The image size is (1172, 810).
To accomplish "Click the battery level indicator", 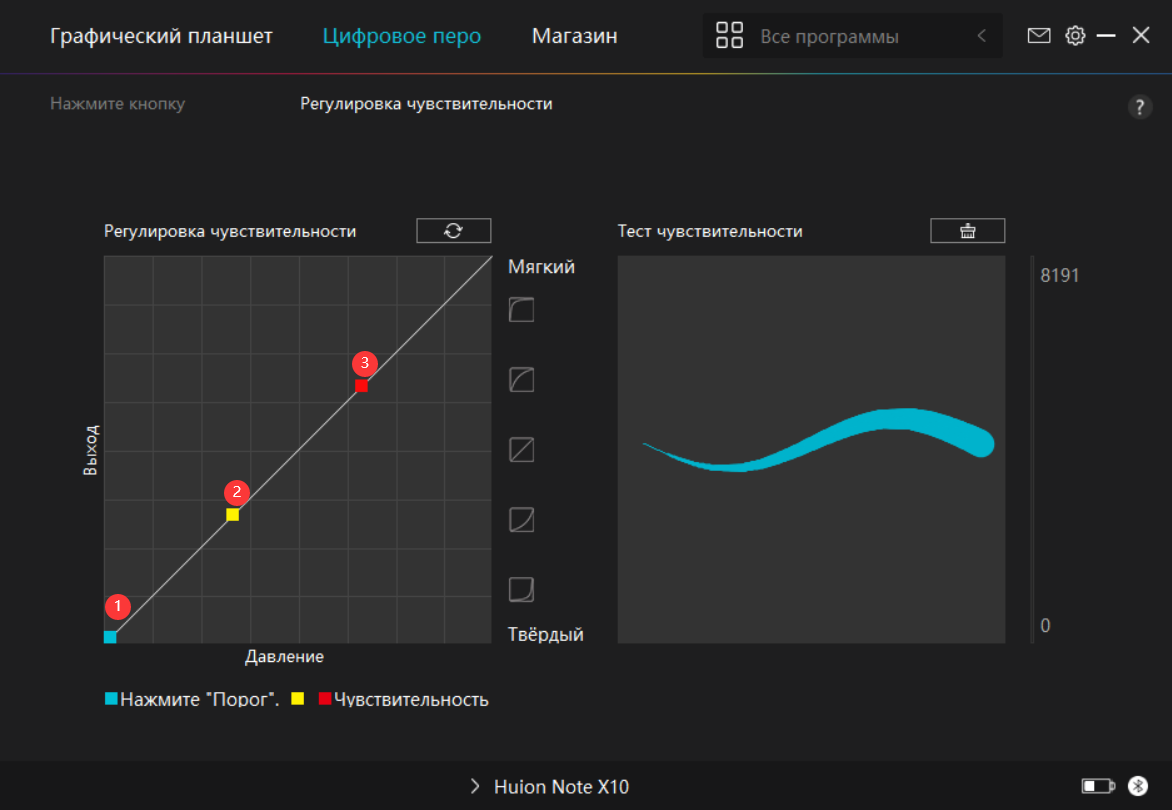I will [x=1098, y=786].
